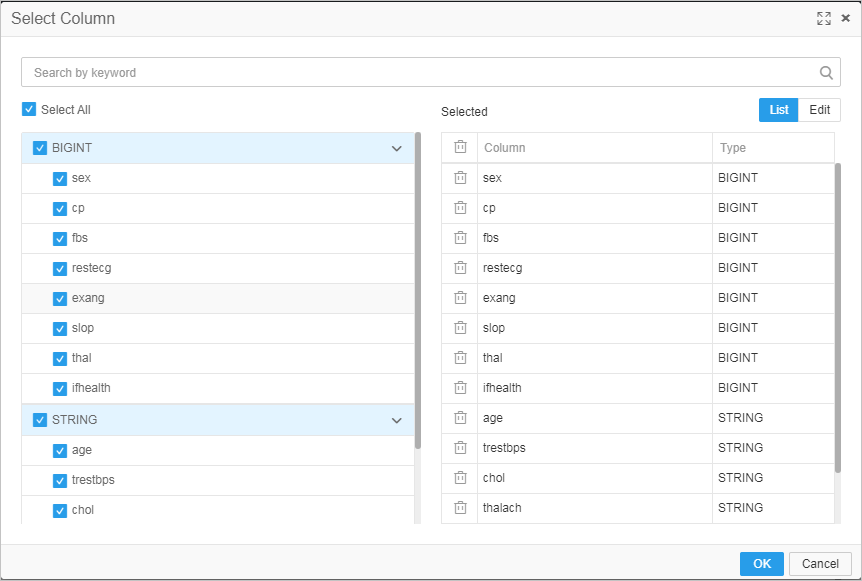Screen dimensions: 862x581
Task: Click the search magnifier icon
Action: (826, 73)
